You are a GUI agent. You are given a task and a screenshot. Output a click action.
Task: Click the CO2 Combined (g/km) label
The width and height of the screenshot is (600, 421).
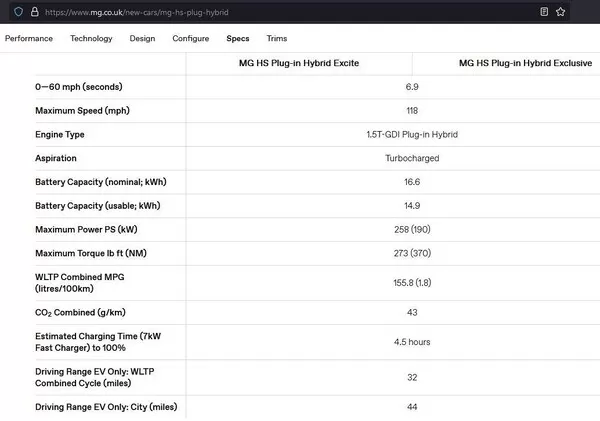(80, 312)
